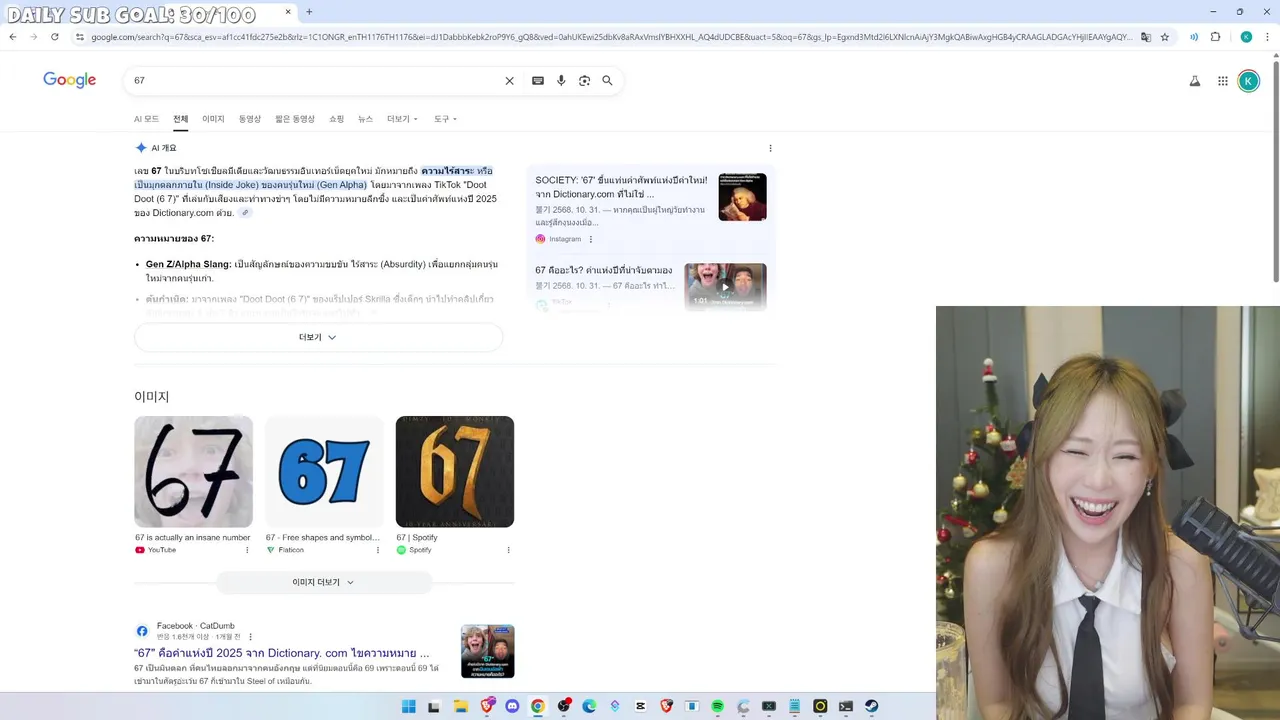Switch to 쇼핑 tab
Viewport: 1280px width, 720px height.
click(336, 119)
